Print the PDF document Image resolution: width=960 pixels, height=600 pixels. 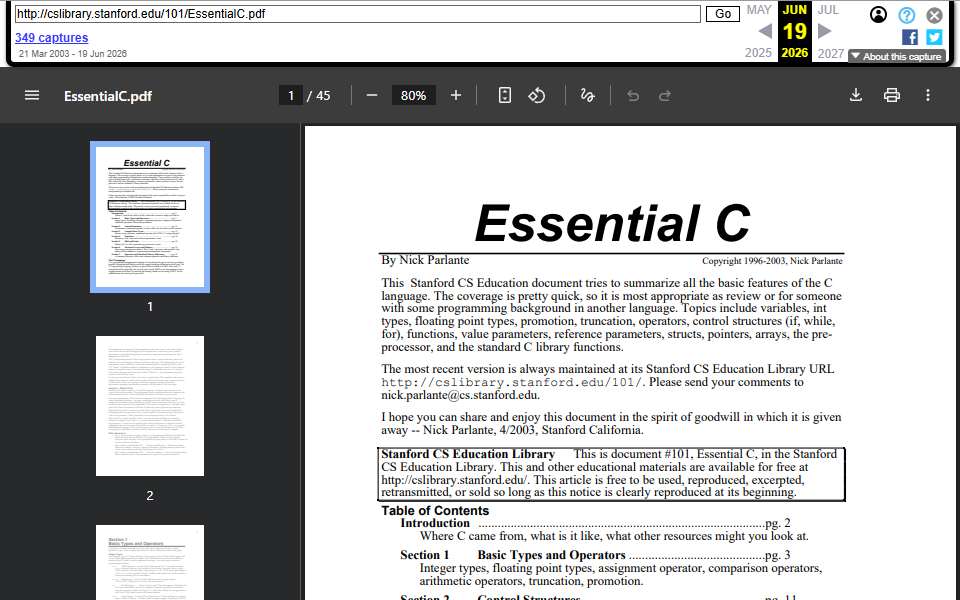tap(892, 95)
